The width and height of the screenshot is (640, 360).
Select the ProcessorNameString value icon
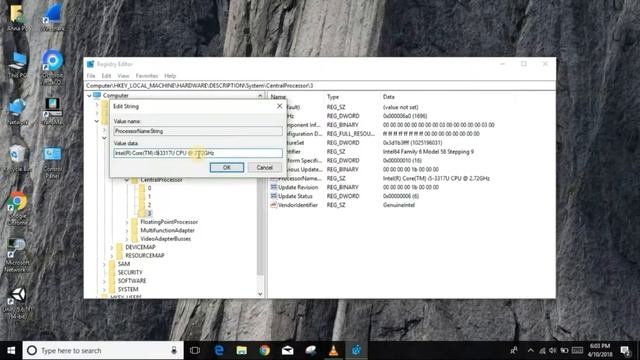point(274,178)
